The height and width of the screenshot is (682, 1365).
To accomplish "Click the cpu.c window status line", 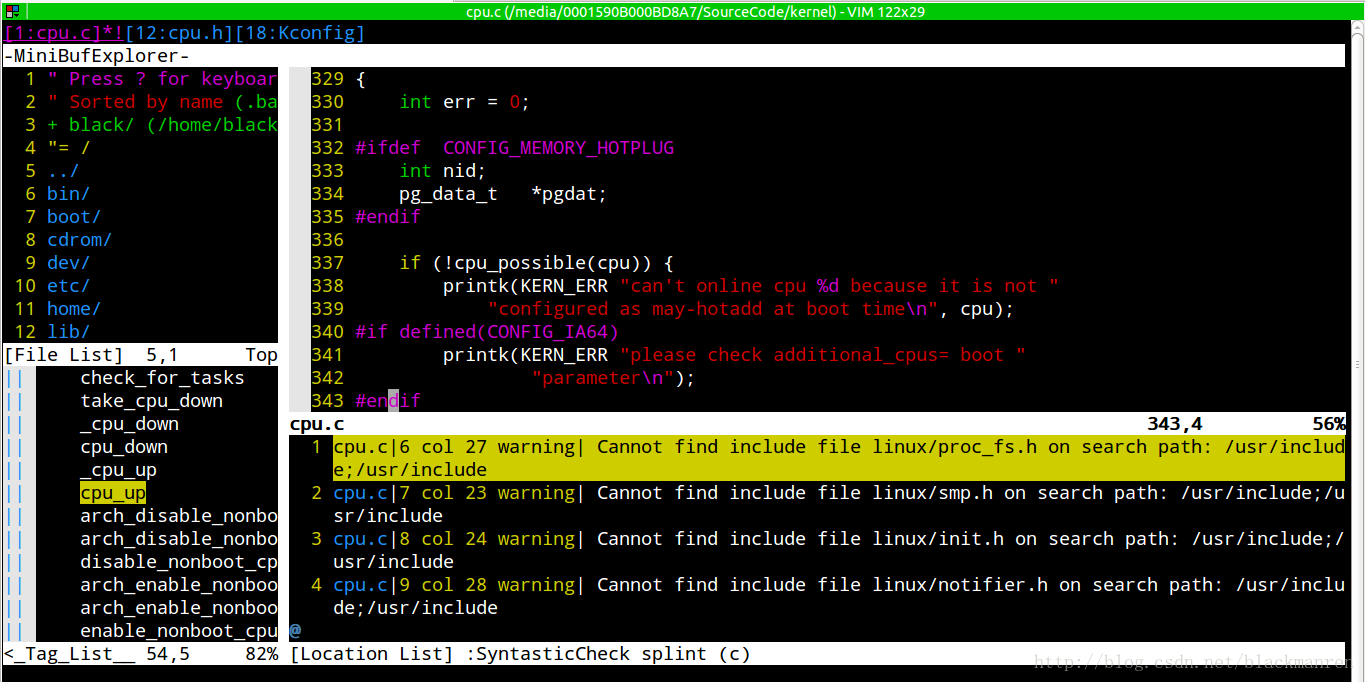I will coord(817,424).
